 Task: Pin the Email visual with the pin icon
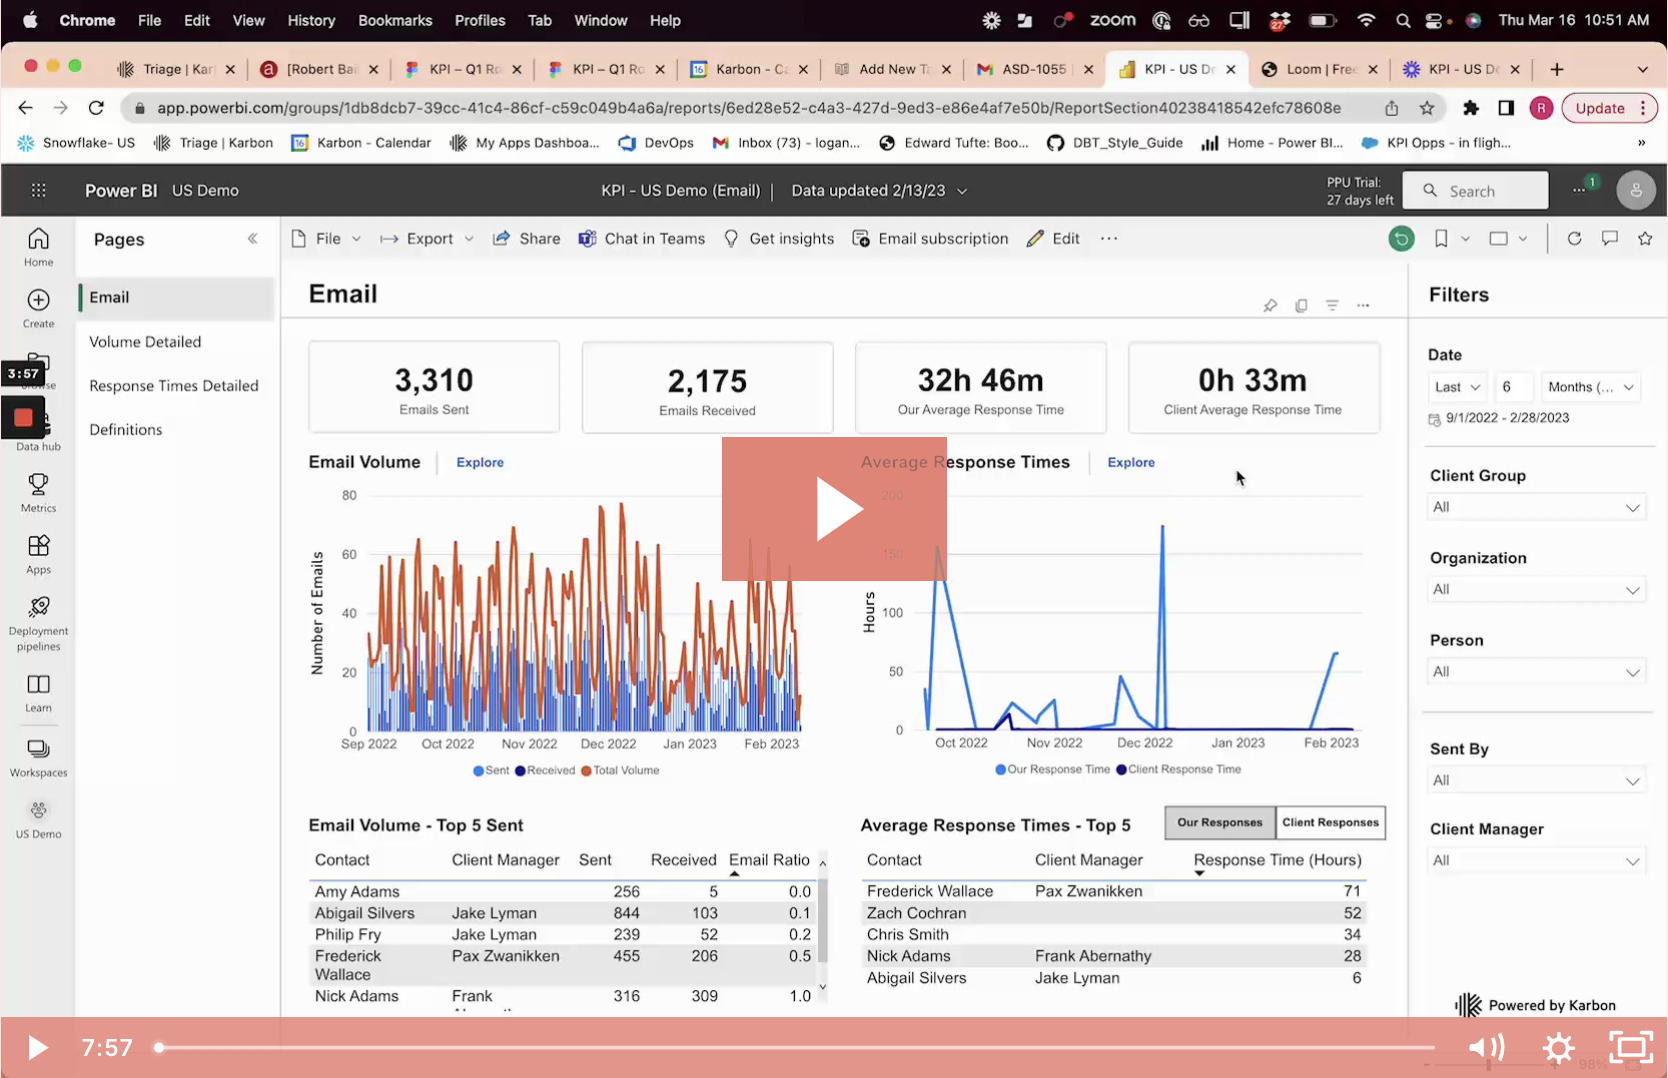[x=1270, y=306]
